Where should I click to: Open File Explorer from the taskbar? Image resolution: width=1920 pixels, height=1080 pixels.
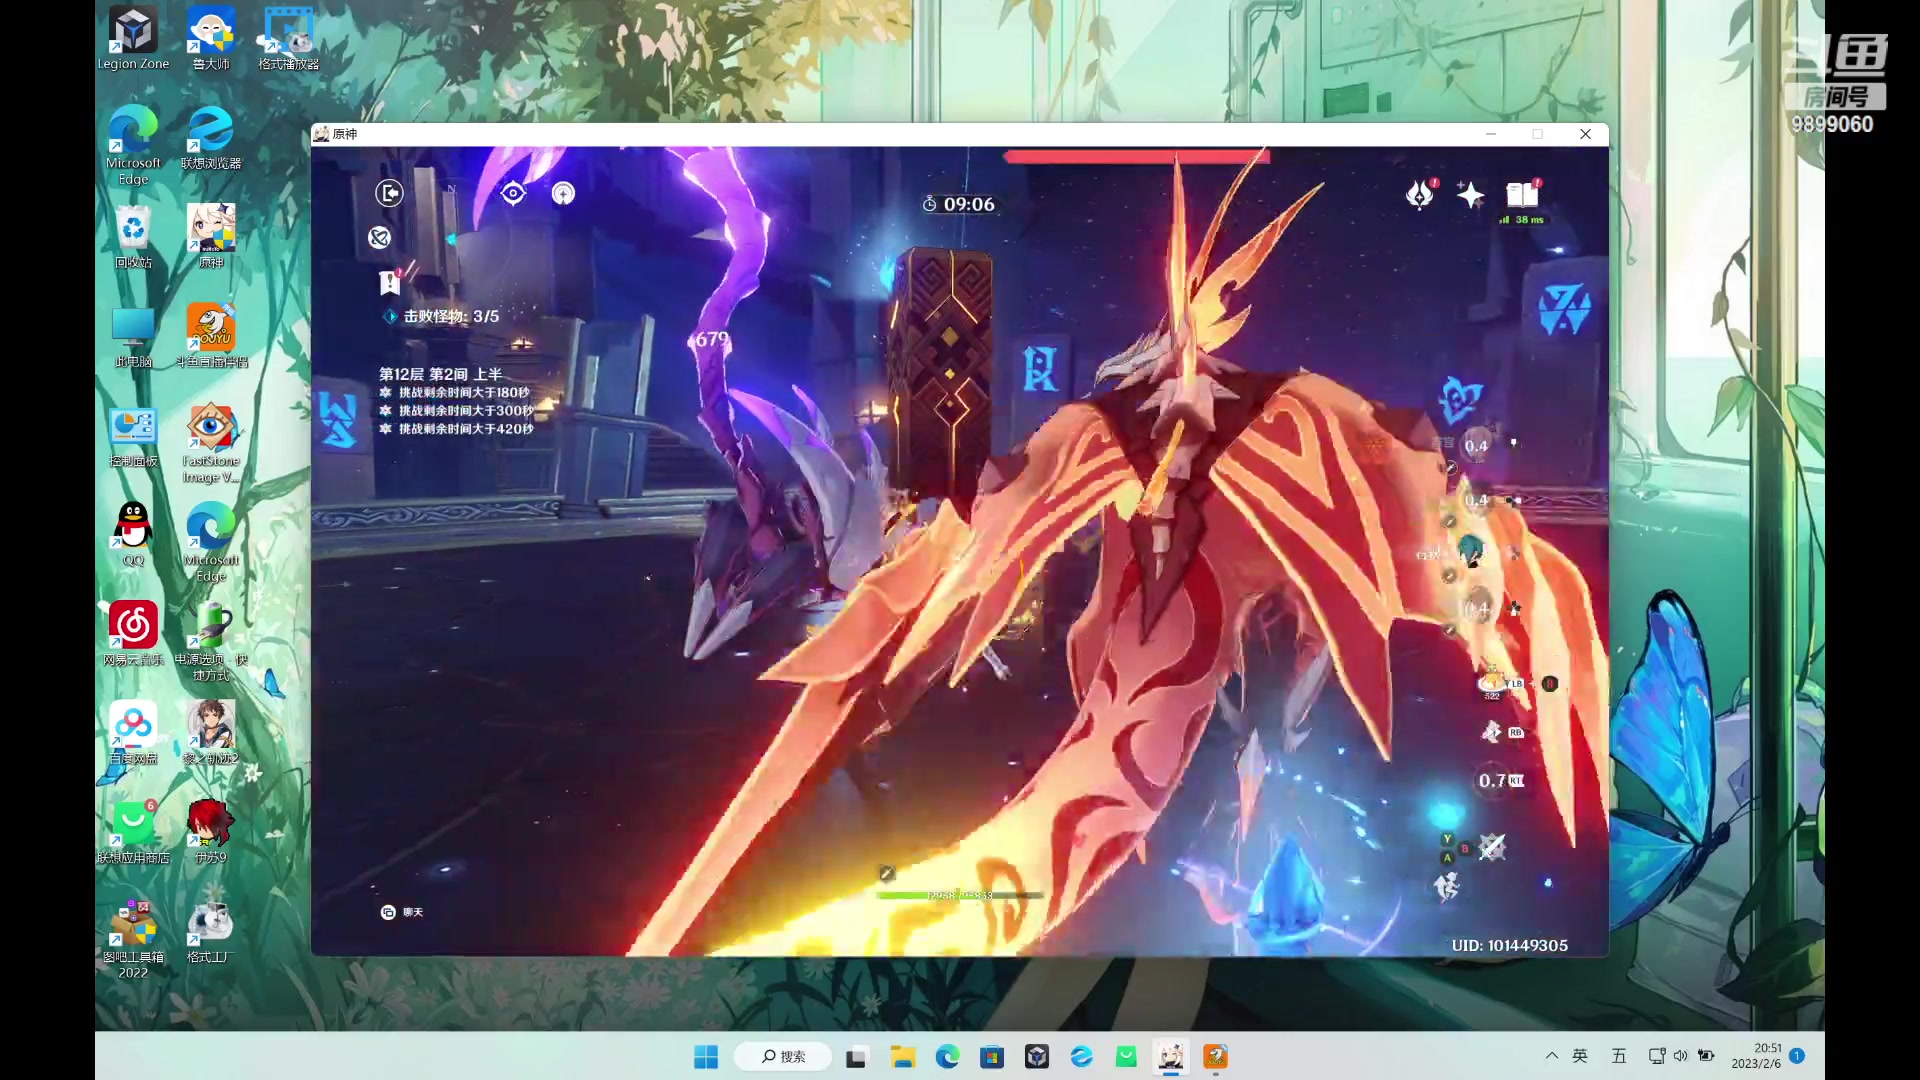pos(903,1057)
